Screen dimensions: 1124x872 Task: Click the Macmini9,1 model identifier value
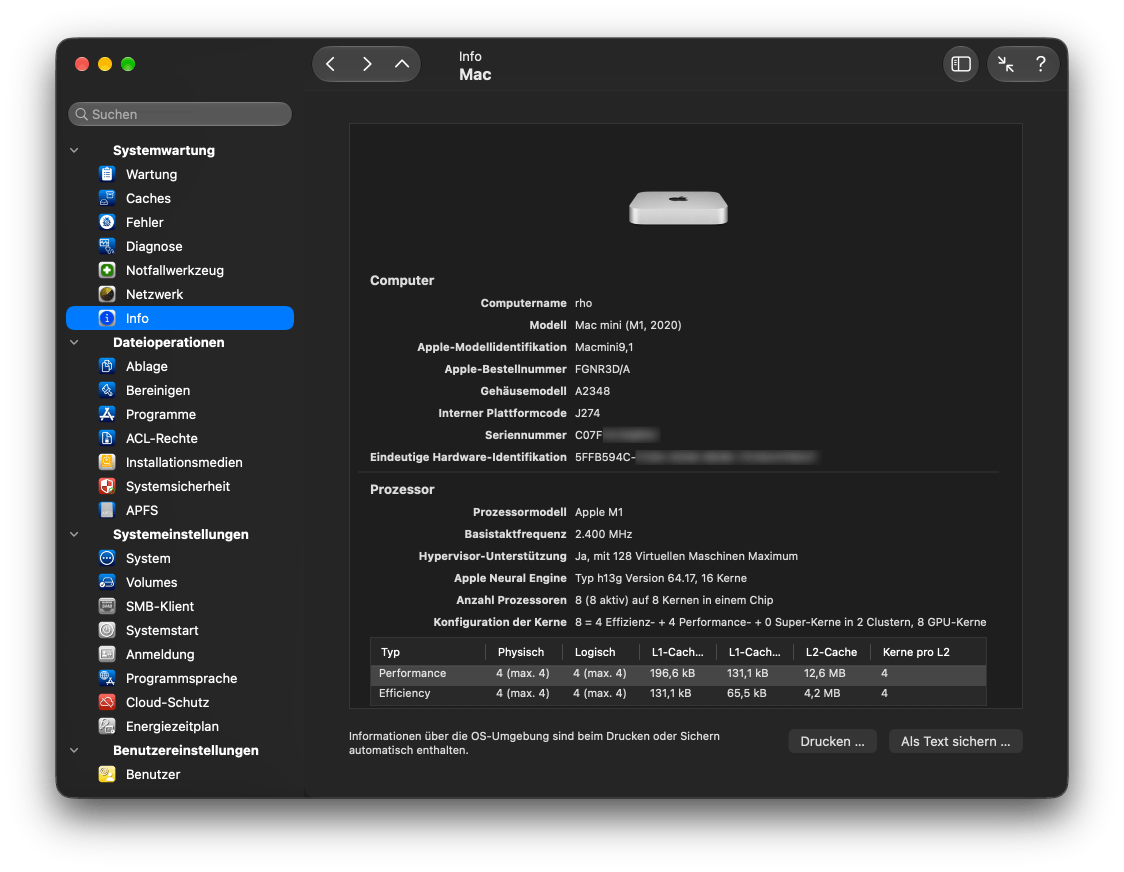click(604, 347)
